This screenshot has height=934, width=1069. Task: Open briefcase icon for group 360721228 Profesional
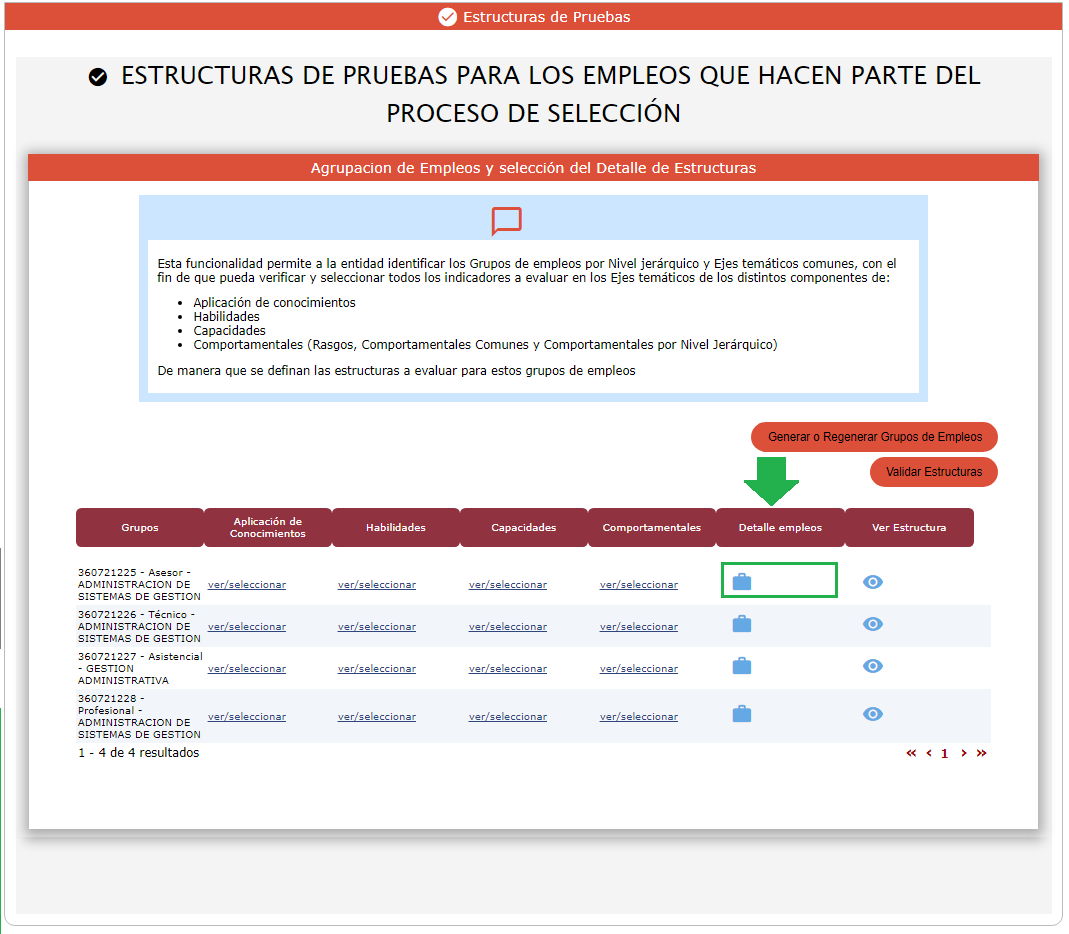(742, 714)
